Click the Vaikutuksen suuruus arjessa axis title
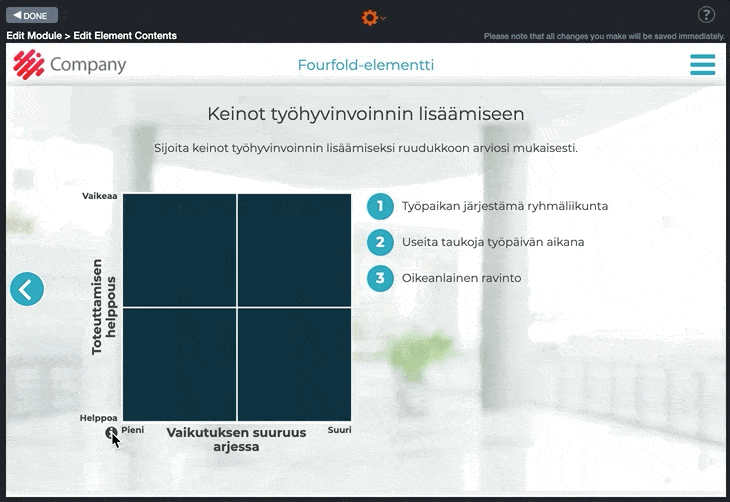Viewport: 730px width, 502px height. click(236, 439)
